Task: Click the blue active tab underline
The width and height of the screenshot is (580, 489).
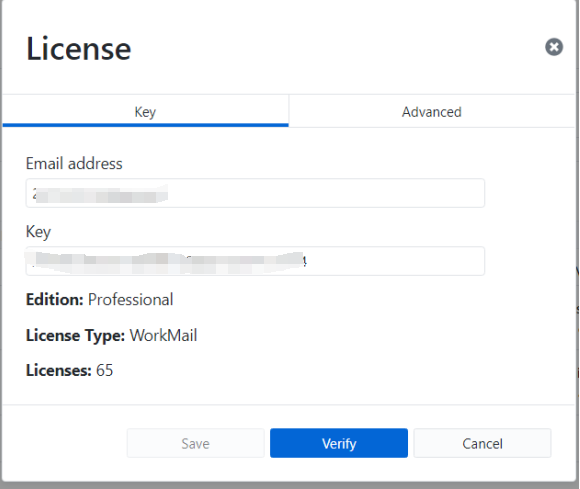Action: 145,125
